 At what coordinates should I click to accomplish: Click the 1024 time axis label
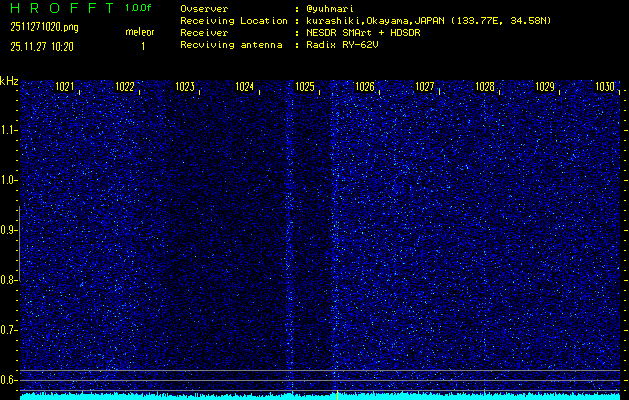click(x=244, y=87)
